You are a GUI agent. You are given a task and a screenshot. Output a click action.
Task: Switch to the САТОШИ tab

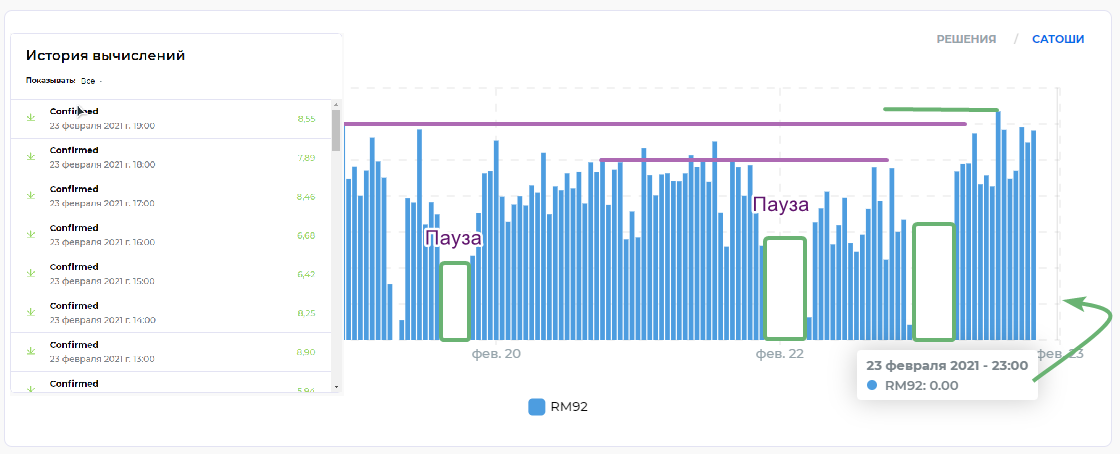click(x=1058, y=39)
